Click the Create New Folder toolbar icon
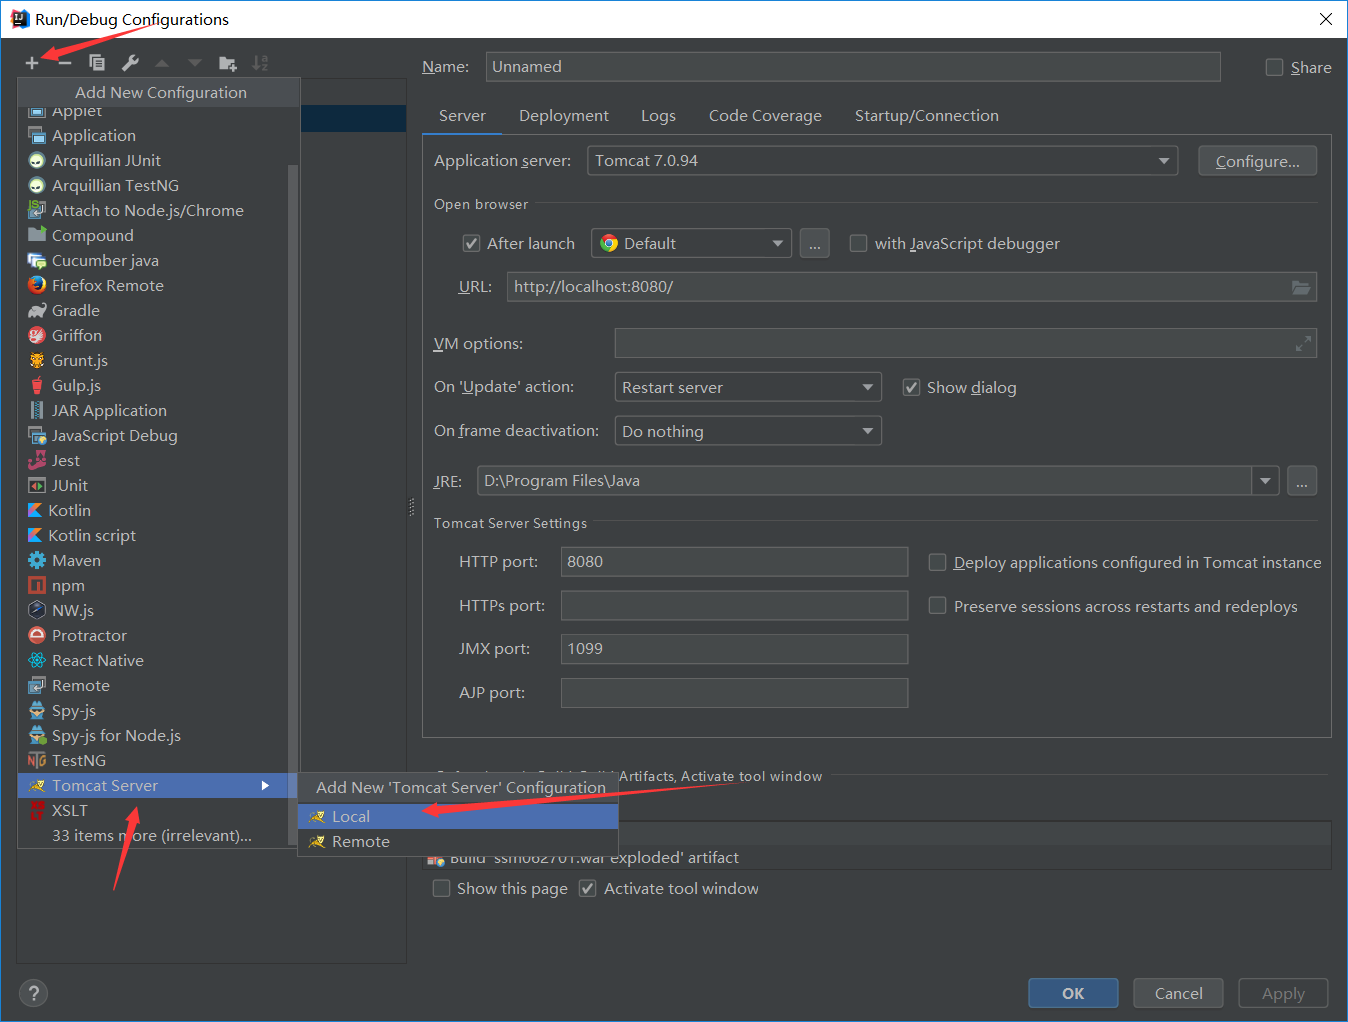 228,63
